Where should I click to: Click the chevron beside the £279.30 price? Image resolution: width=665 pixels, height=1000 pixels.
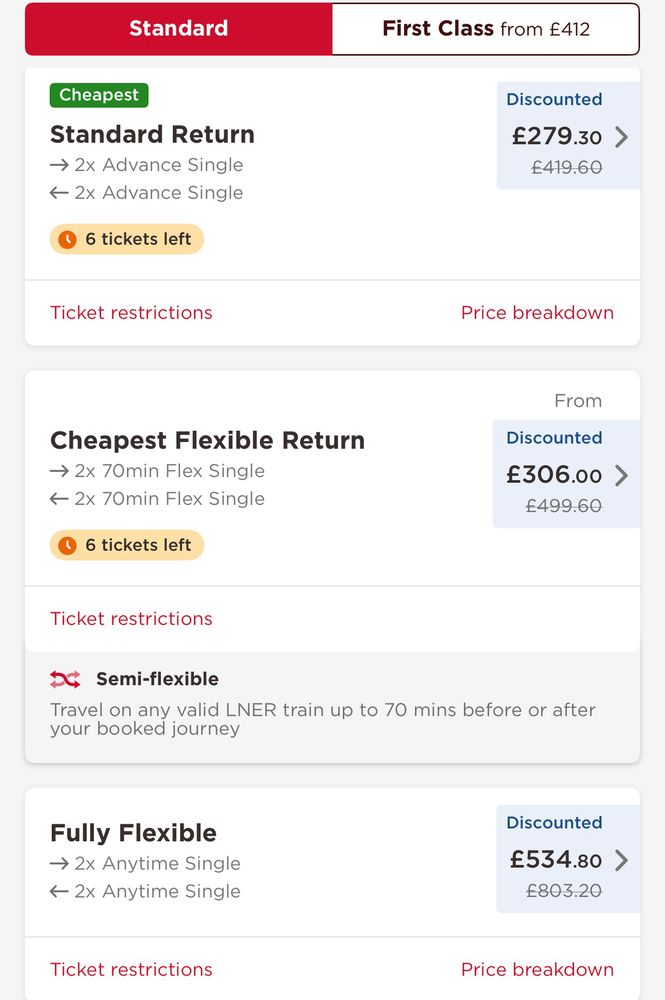point(621,137)
